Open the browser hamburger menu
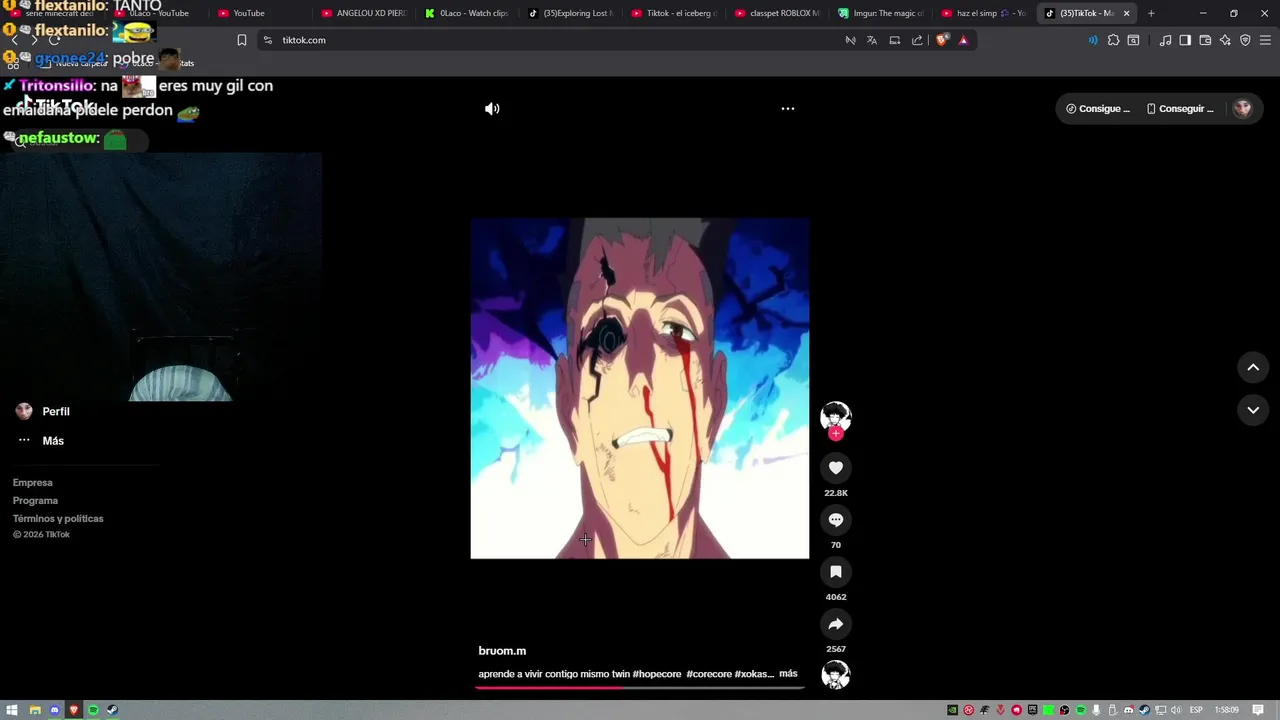The width and height of the screenshot is (1280, 720). click(x=1265, y=40)
